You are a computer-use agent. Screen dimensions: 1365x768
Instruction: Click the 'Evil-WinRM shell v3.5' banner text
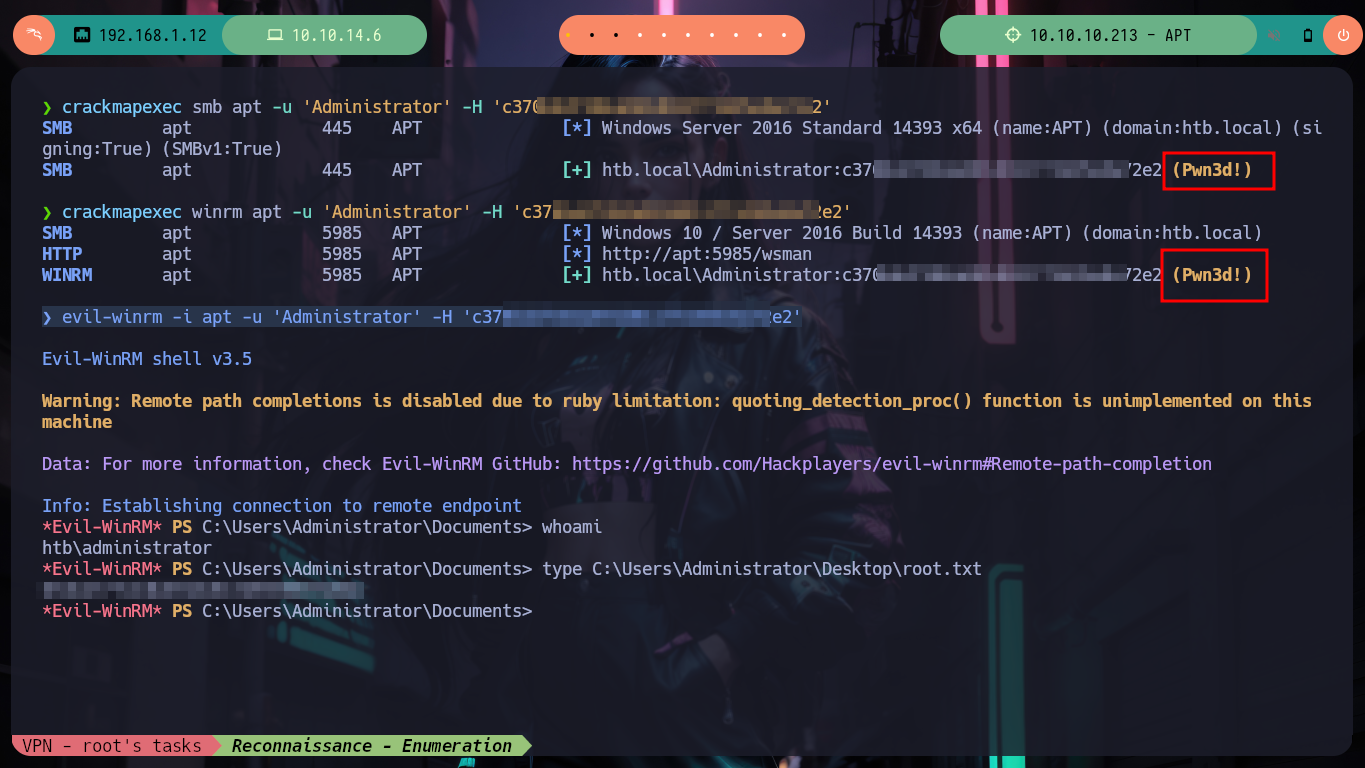click(147, 359)
